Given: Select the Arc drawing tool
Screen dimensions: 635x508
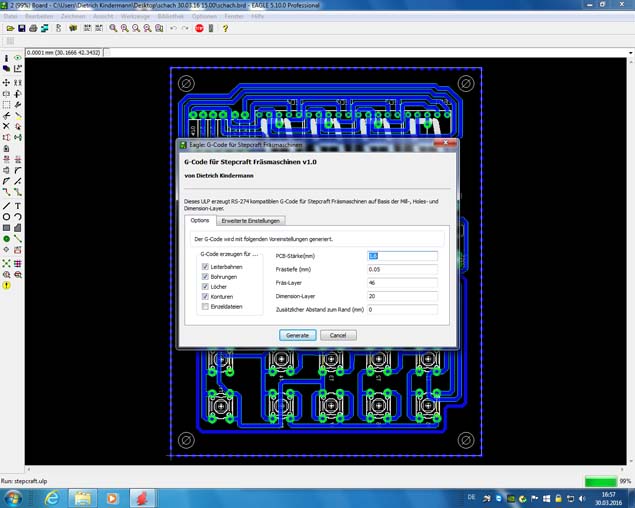Looking at the screenshot, I should click(x=18, y=217).
